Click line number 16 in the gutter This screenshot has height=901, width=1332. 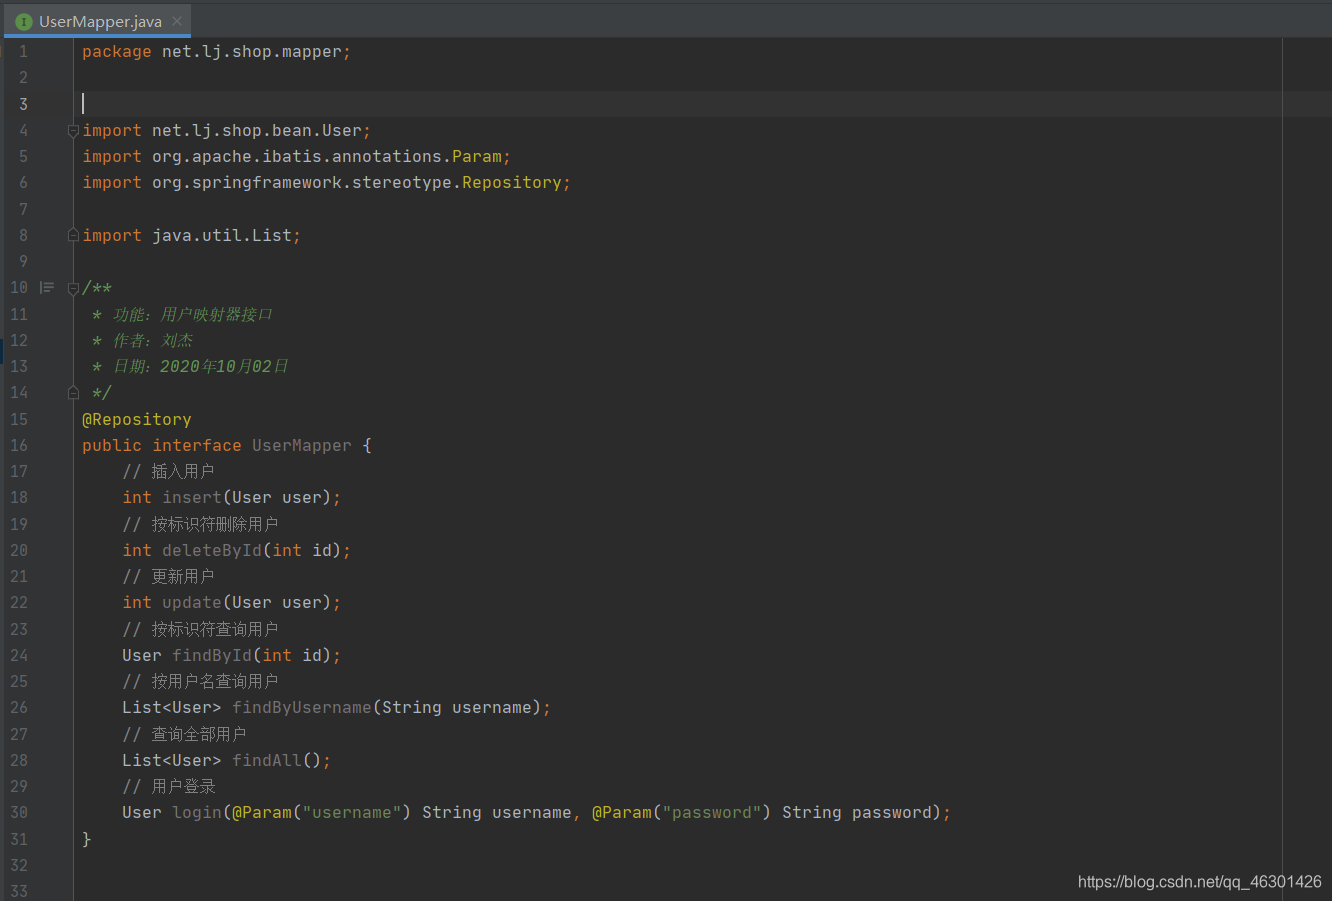19,446
